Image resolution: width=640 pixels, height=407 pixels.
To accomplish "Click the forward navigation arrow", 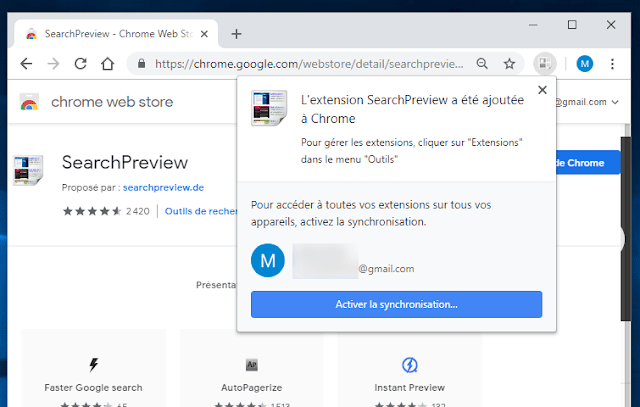I will coord(53,64).
